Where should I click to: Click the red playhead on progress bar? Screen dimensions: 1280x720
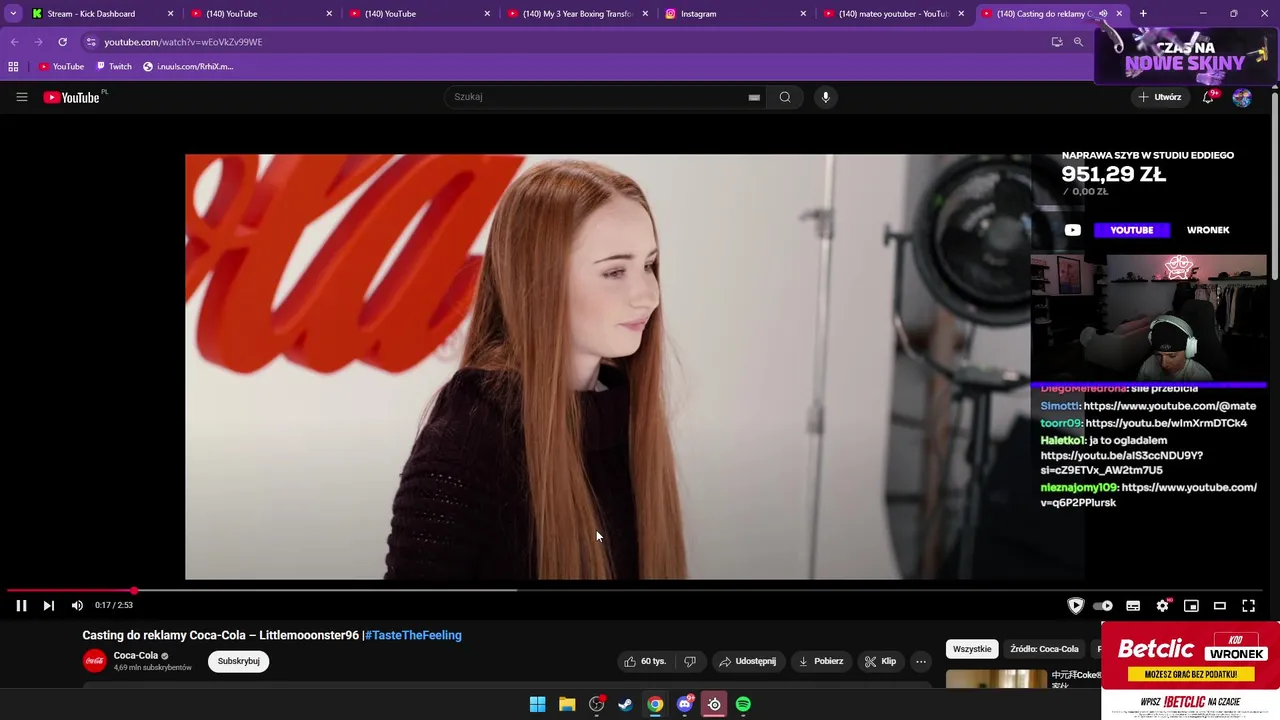[x=134, y=590]
